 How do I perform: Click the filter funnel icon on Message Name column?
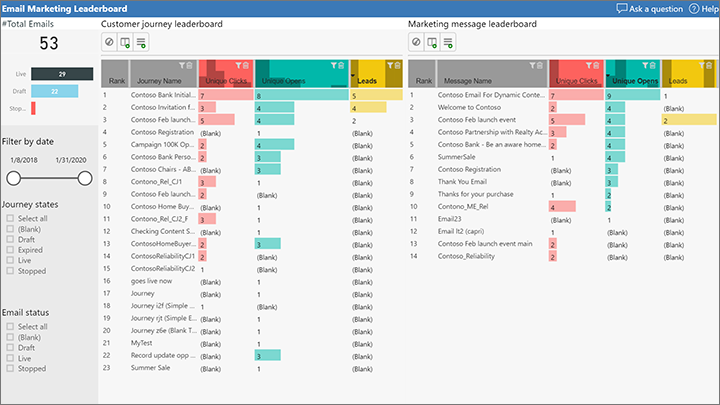(532, 66)
